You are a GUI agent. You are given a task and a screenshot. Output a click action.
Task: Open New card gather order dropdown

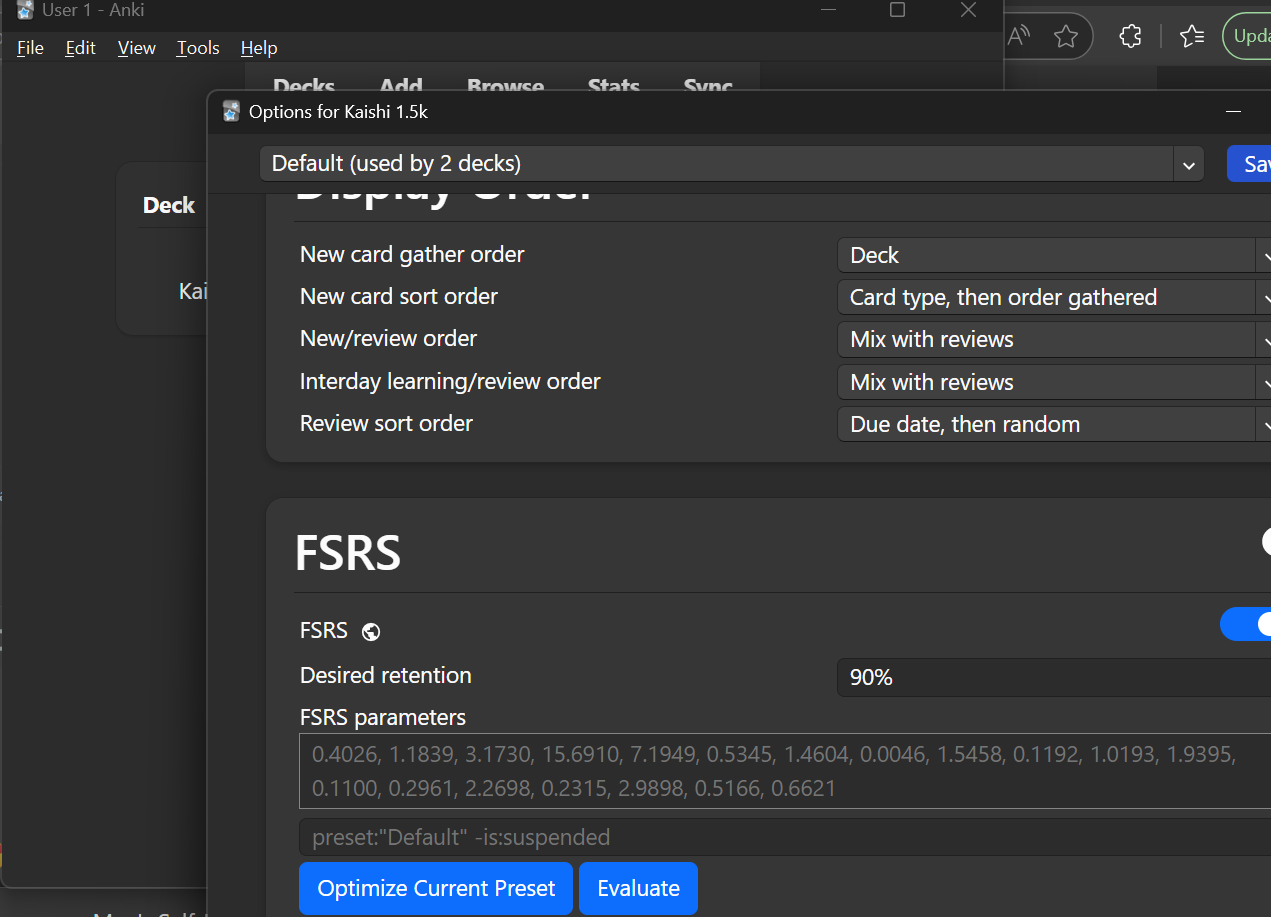click(1054, 255)
